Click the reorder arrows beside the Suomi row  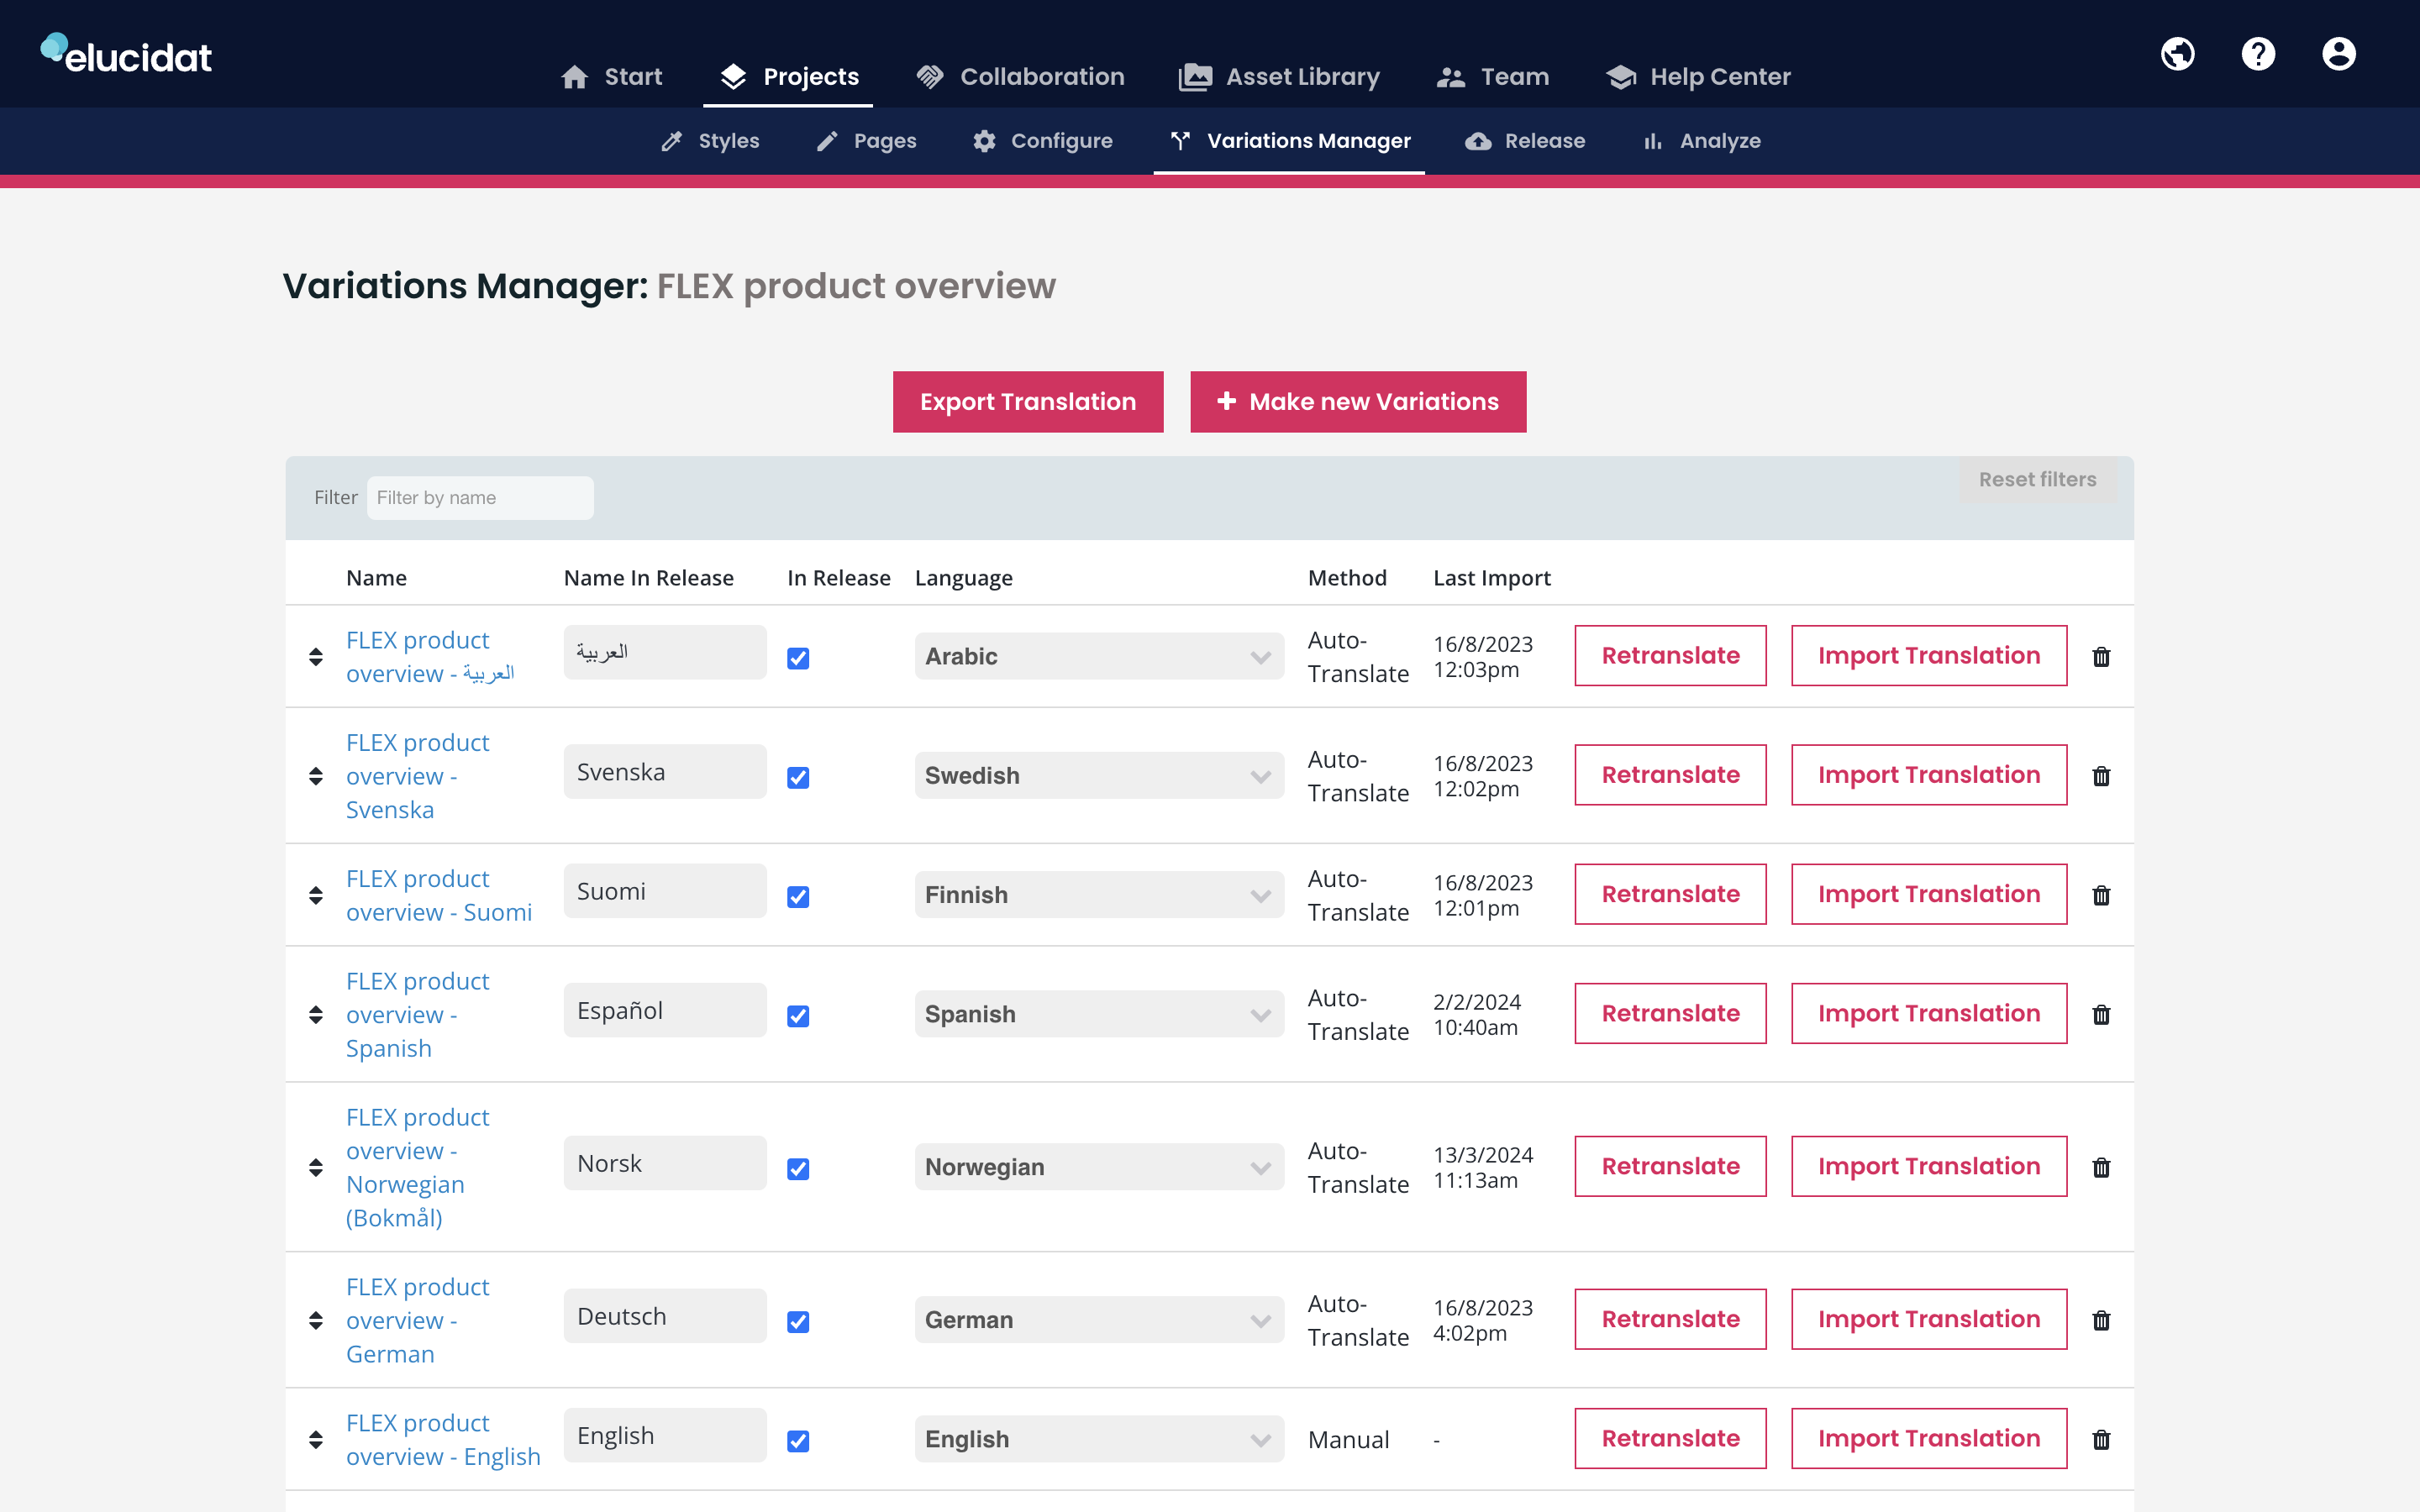click(316, 895)
